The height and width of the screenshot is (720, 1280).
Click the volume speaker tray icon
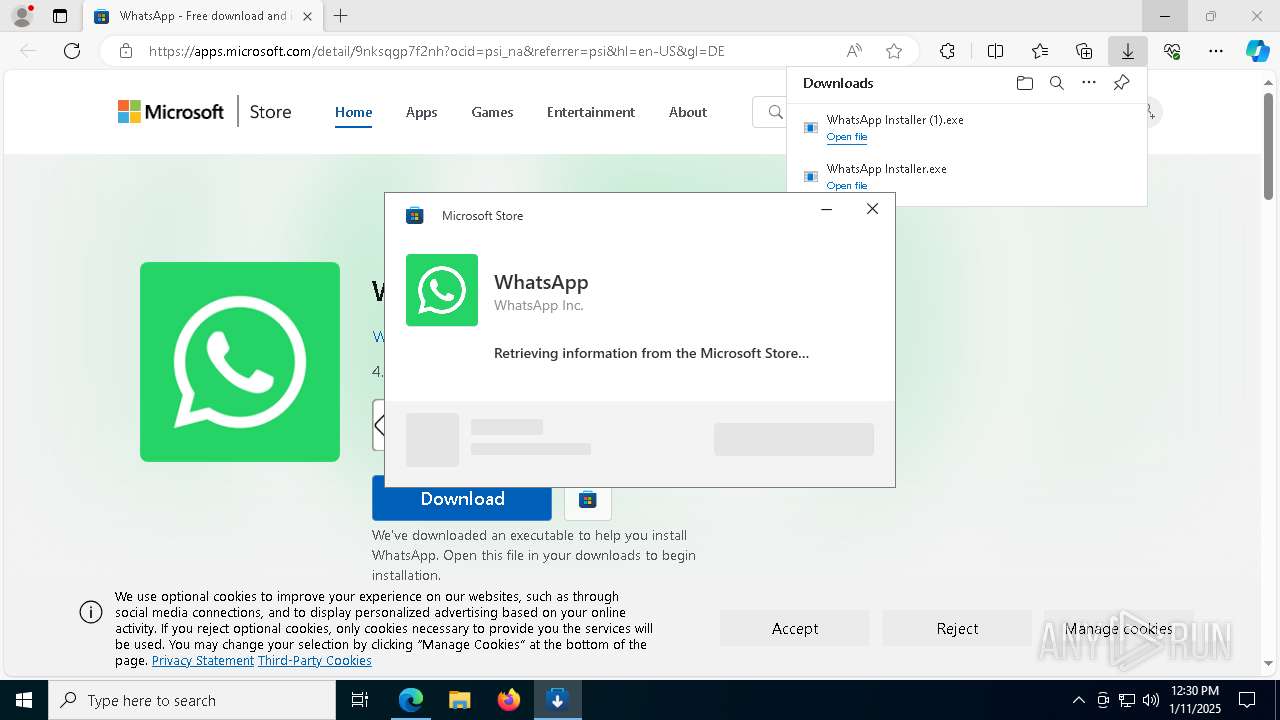[x=1150, y=700]
